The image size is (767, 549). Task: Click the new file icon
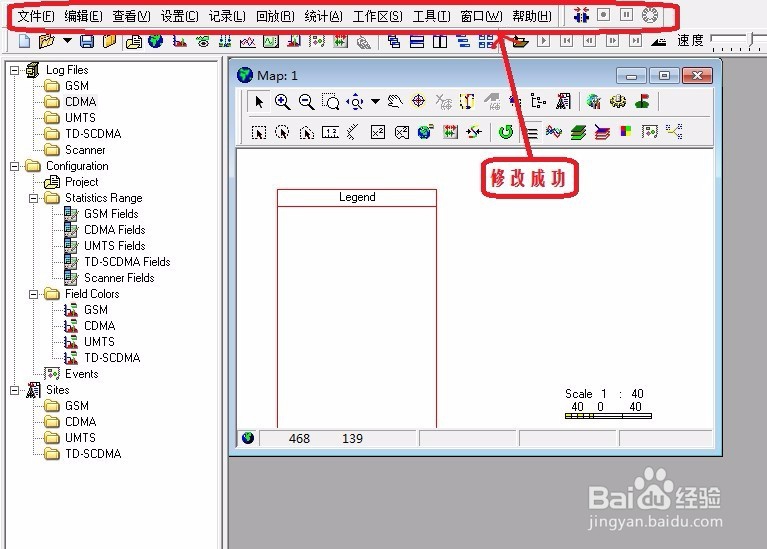[x=24, y=41]
